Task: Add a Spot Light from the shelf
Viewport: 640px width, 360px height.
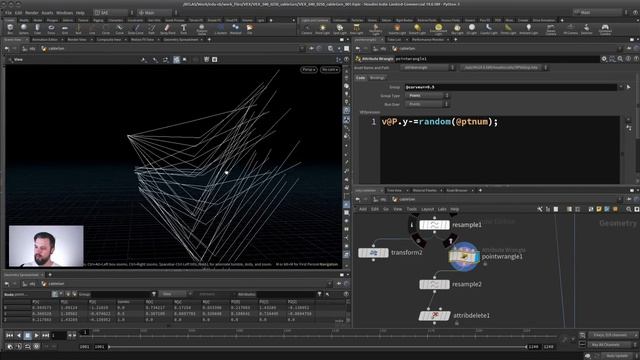Action: click(x=340, y=29)
